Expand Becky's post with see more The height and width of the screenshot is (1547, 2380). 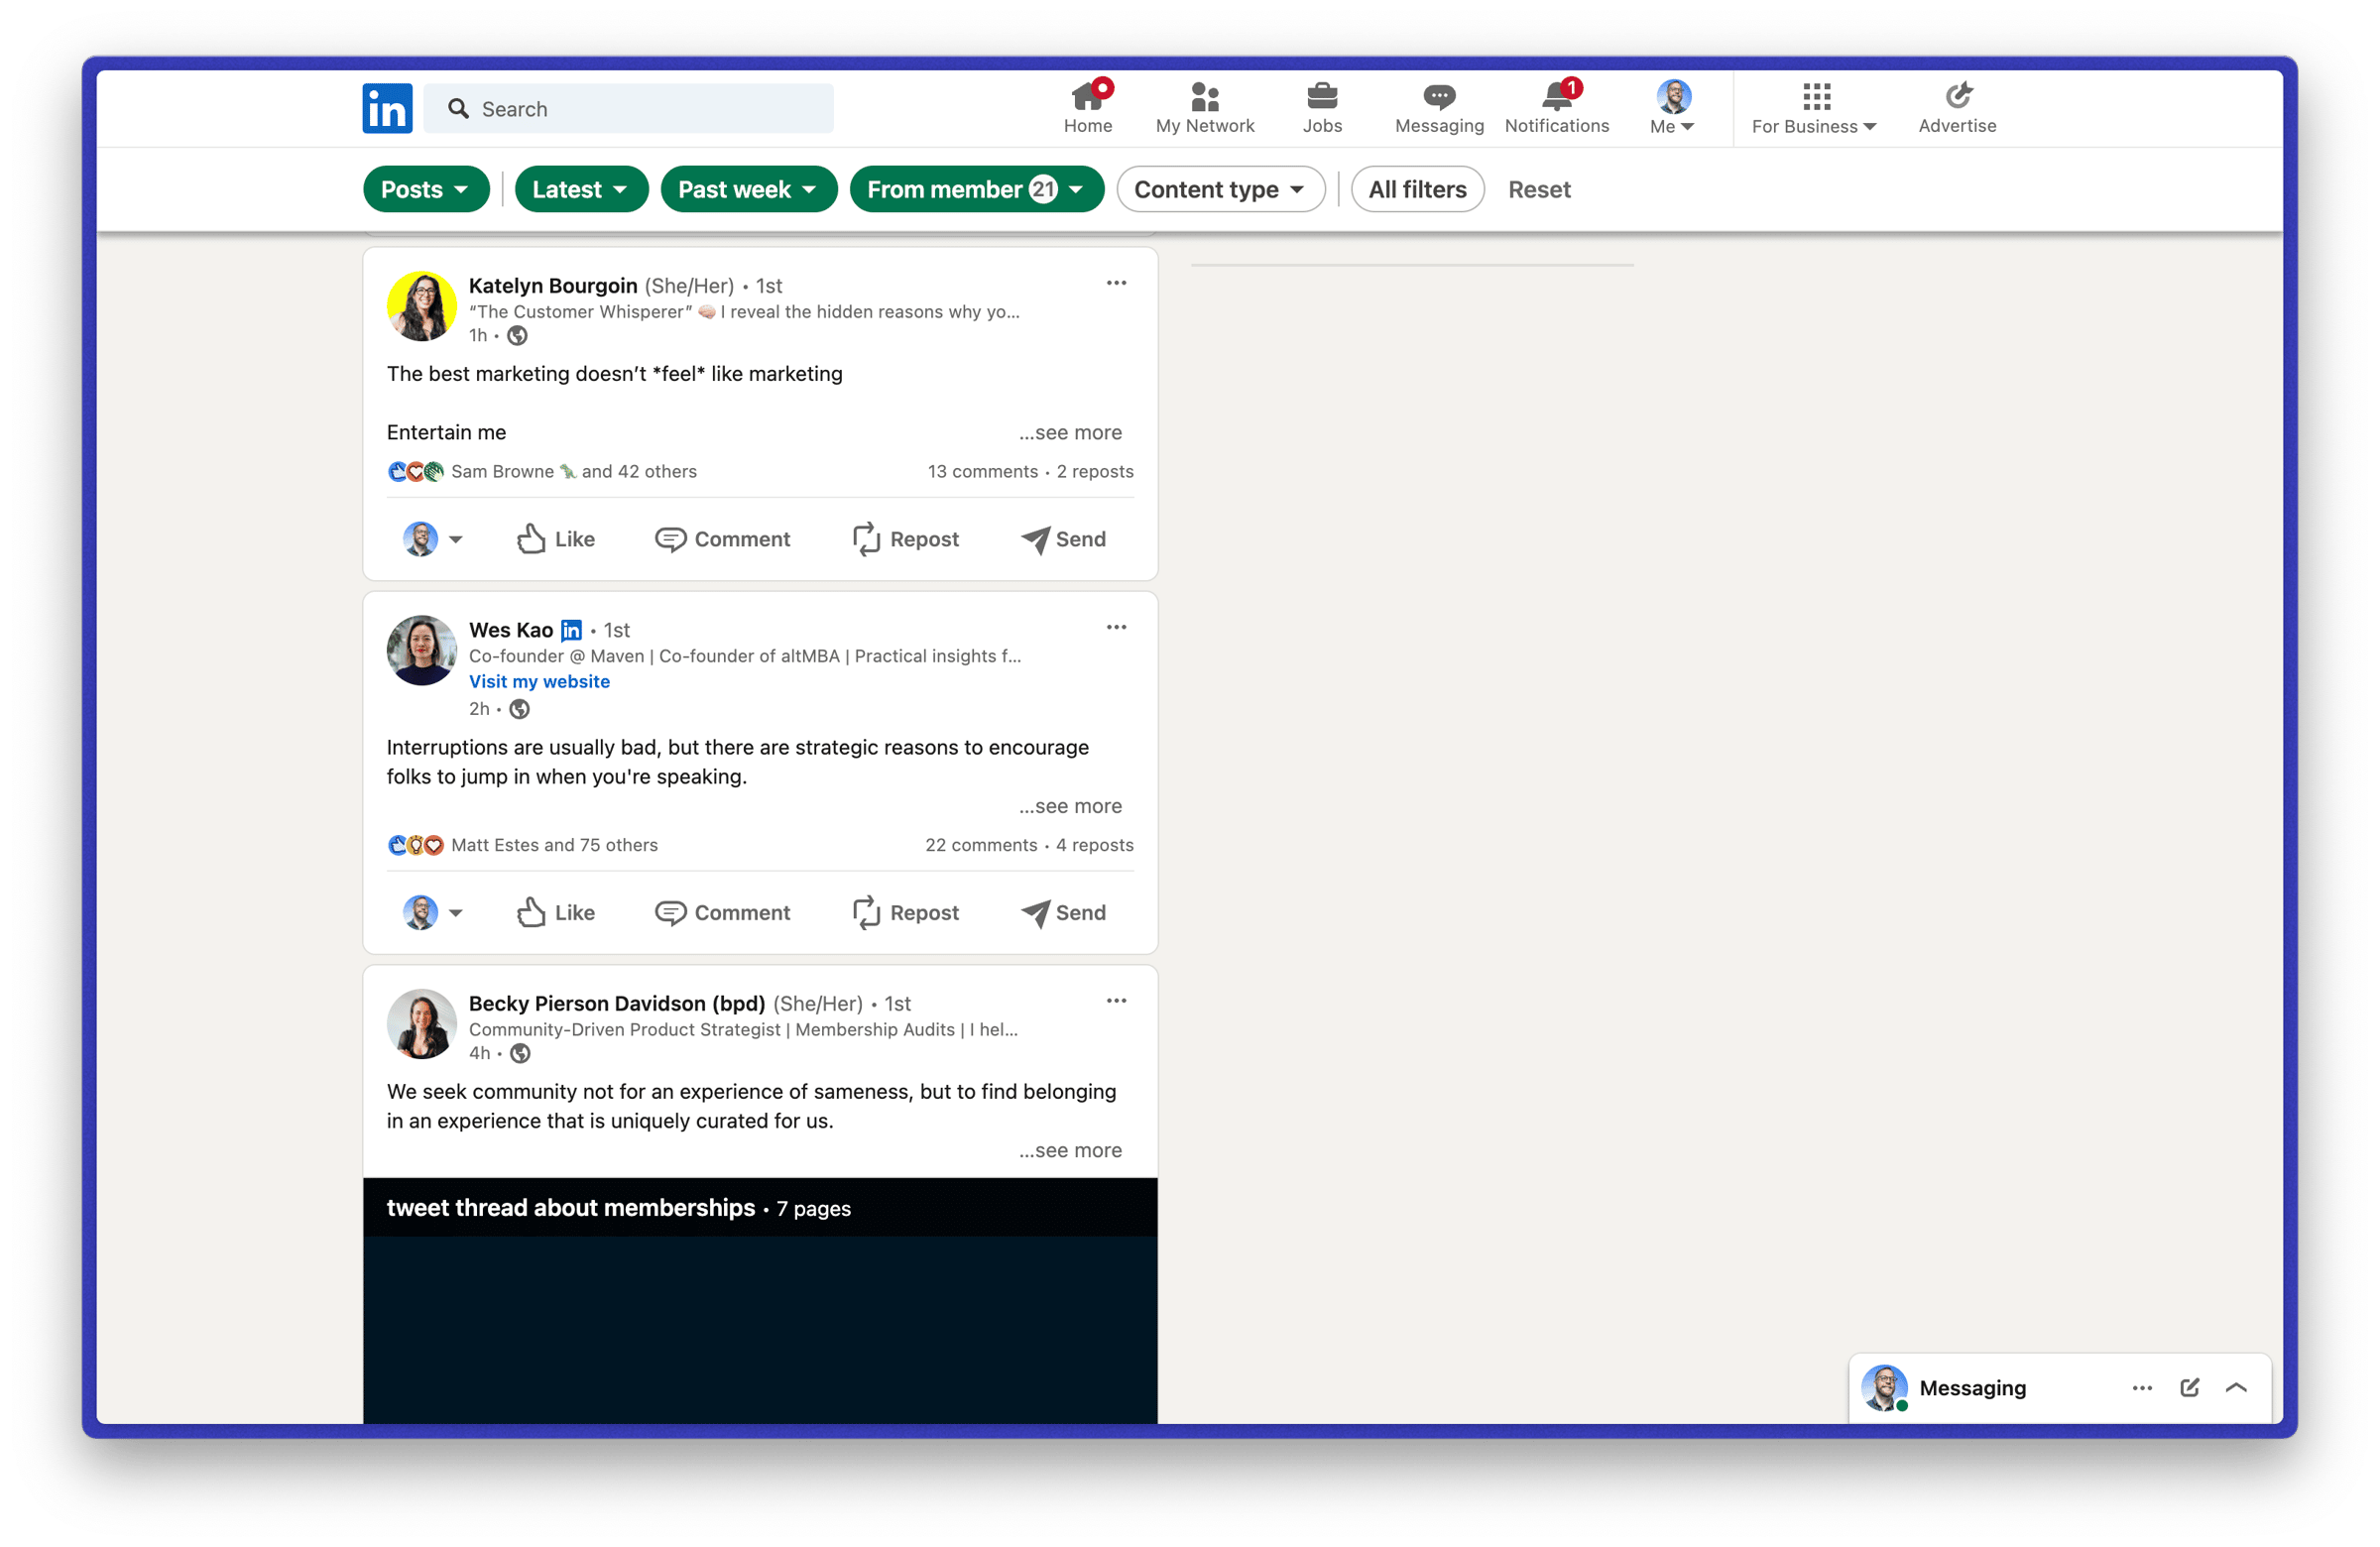(x=1070, y=1150)
